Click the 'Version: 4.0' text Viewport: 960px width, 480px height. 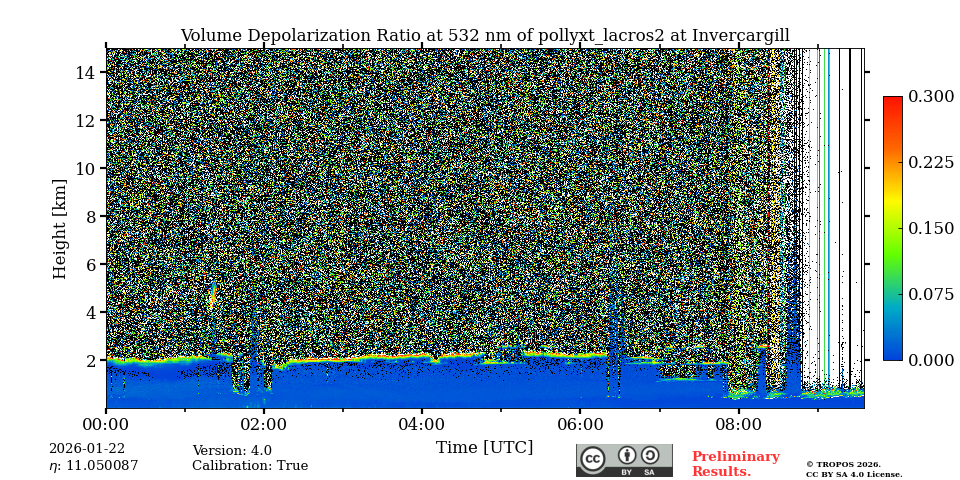(232, 451)
